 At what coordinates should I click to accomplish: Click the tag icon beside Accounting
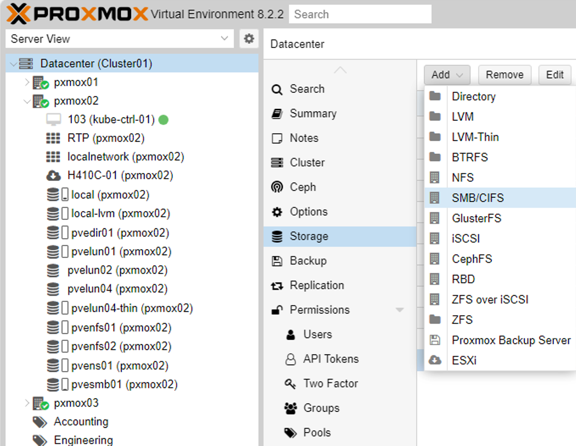[x=40, y=422]
